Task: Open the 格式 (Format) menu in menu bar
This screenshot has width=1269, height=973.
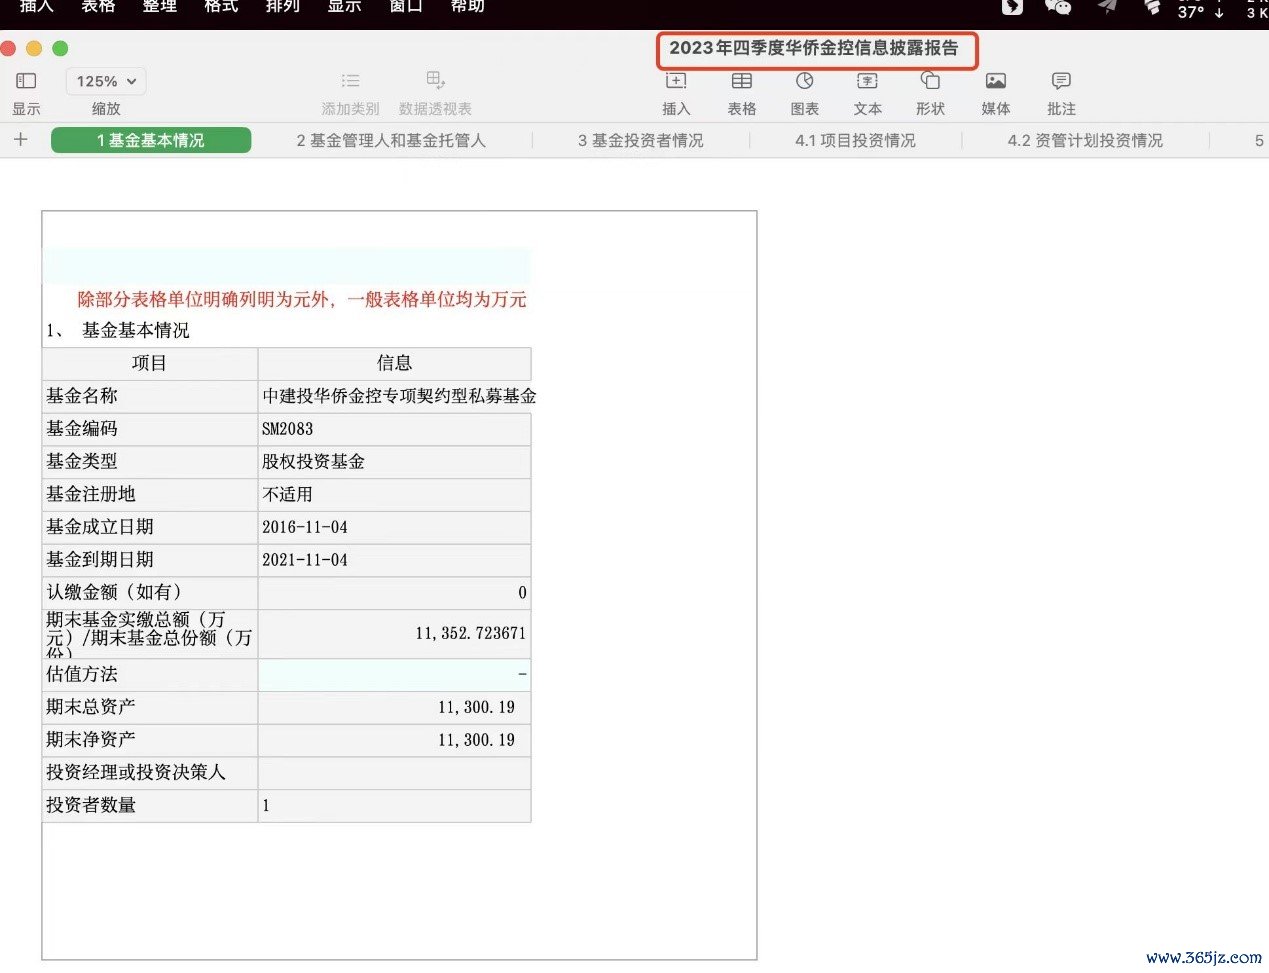Action: pyautogui.click(x=221, y=7)
